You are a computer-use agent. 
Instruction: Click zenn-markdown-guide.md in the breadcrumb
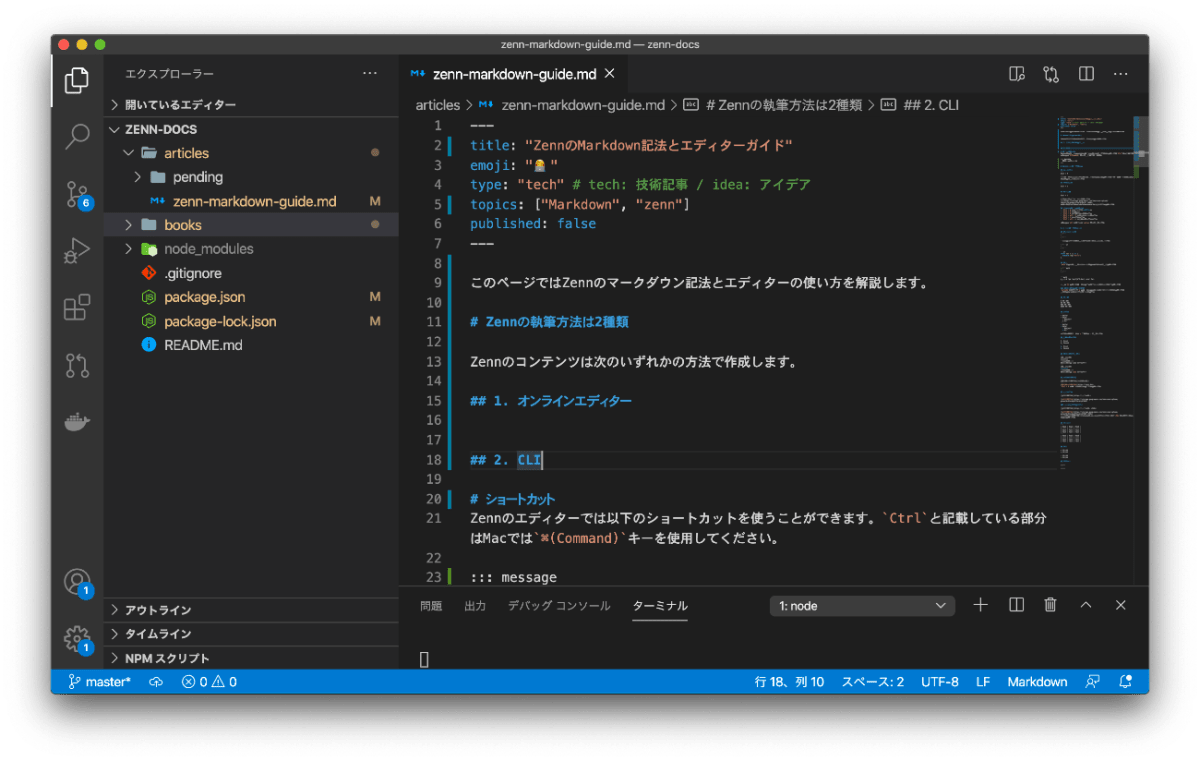click(x=582, y=105)
